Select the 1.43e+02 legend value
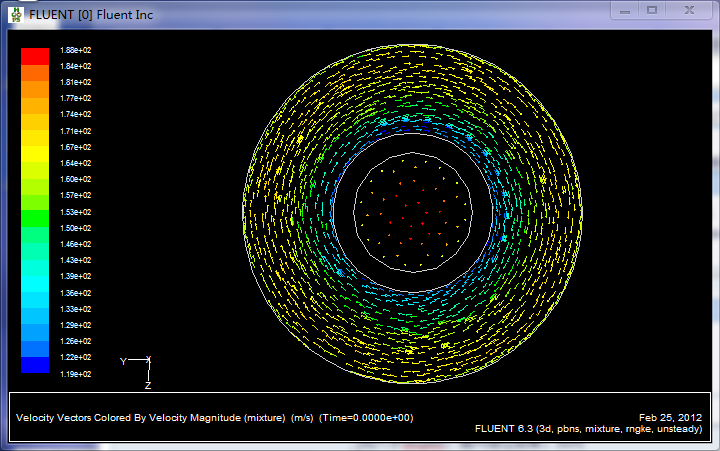This screenshot has height=451, width=720. pos(76,260)
